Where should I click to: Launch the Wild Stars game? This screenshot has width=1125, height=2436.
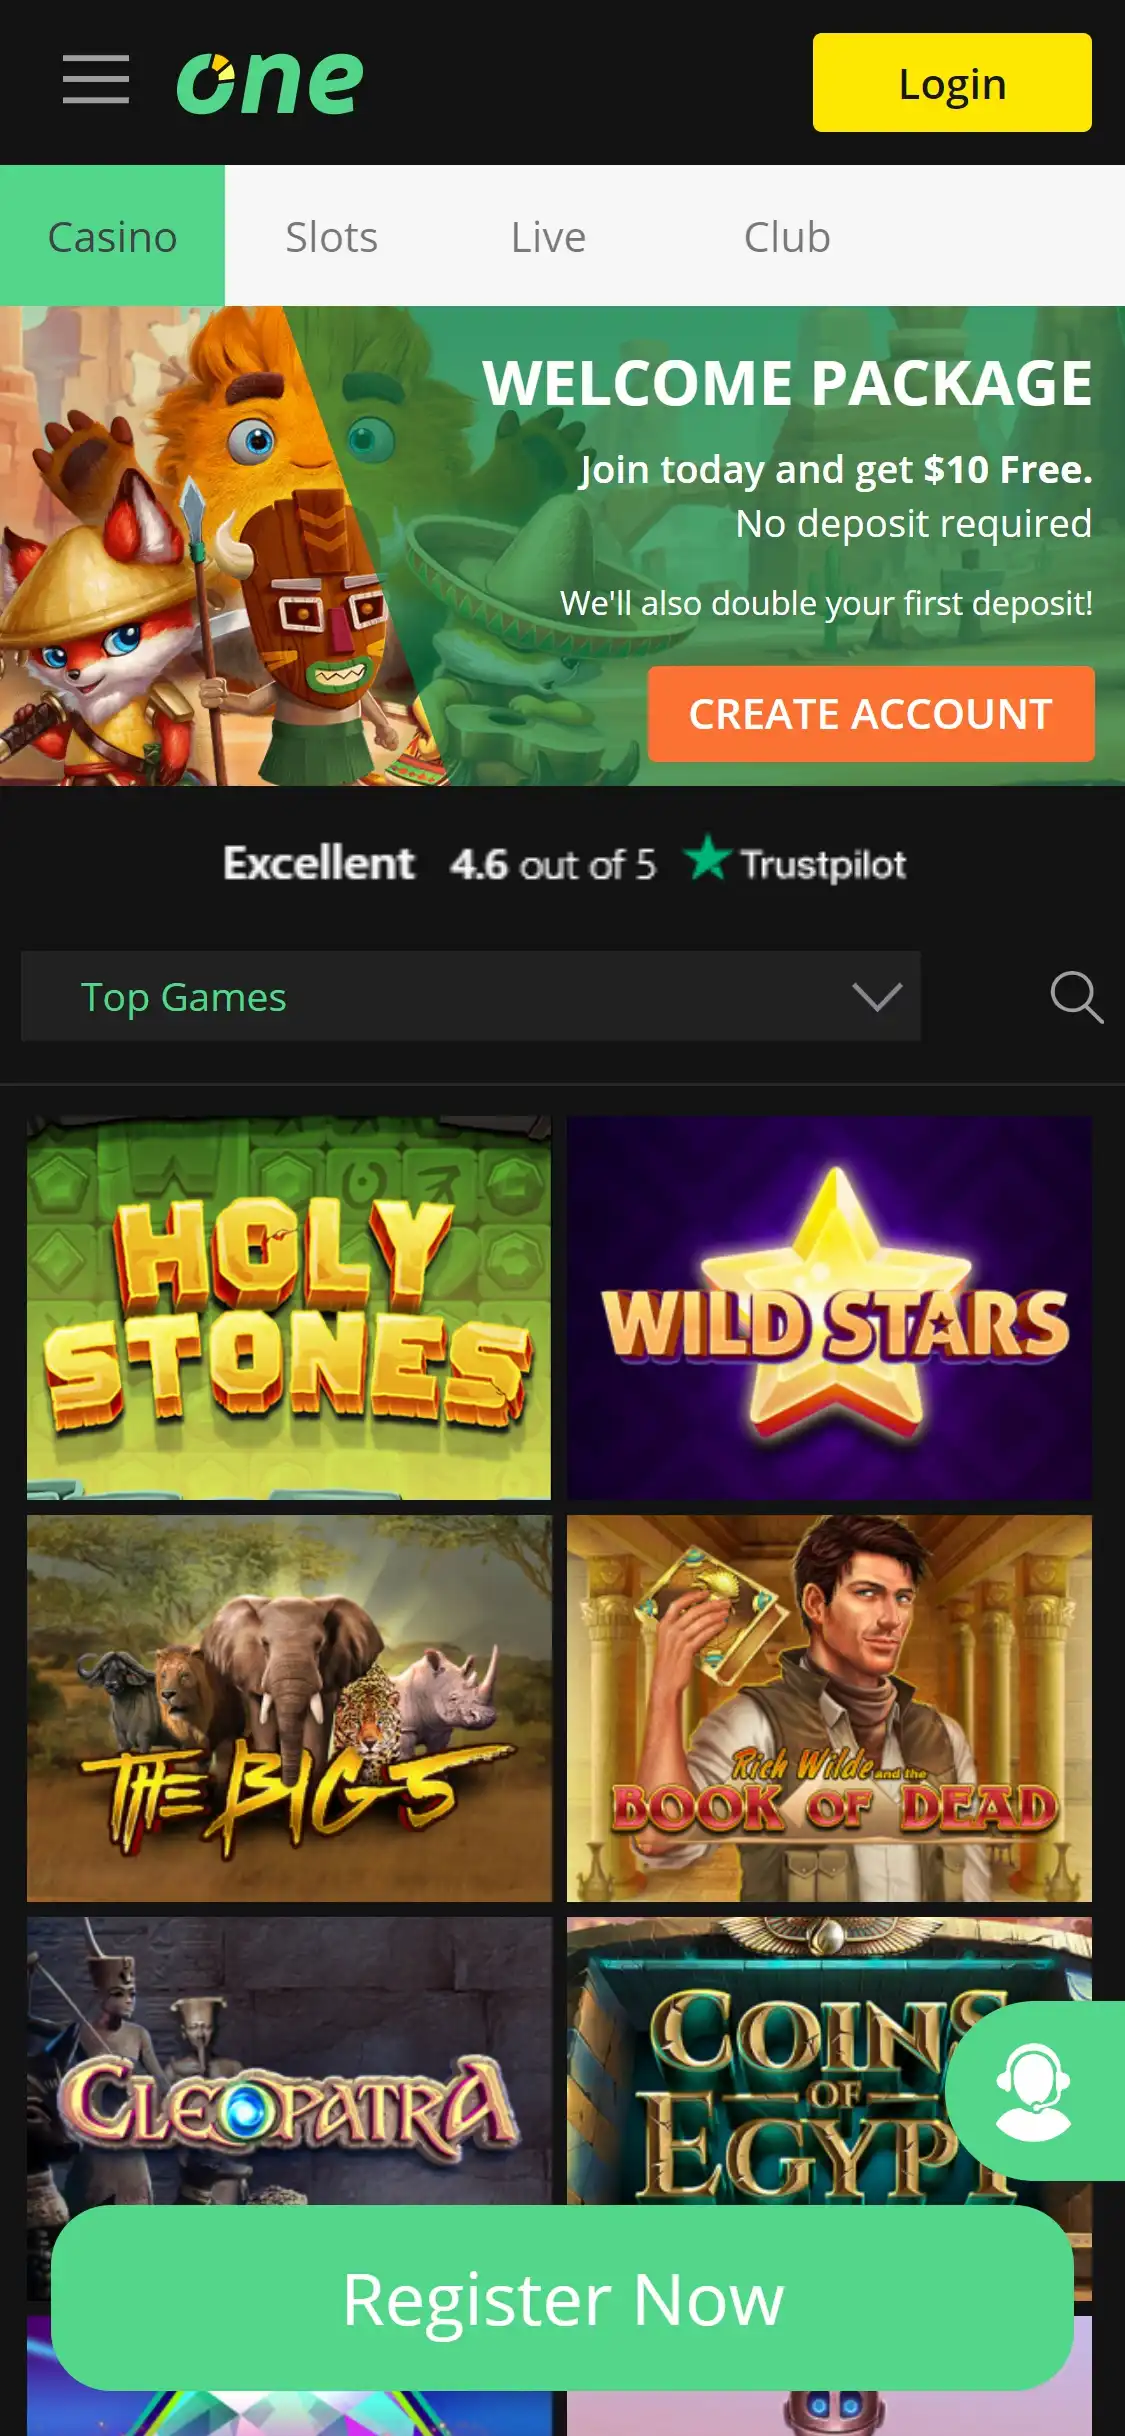829,1308
